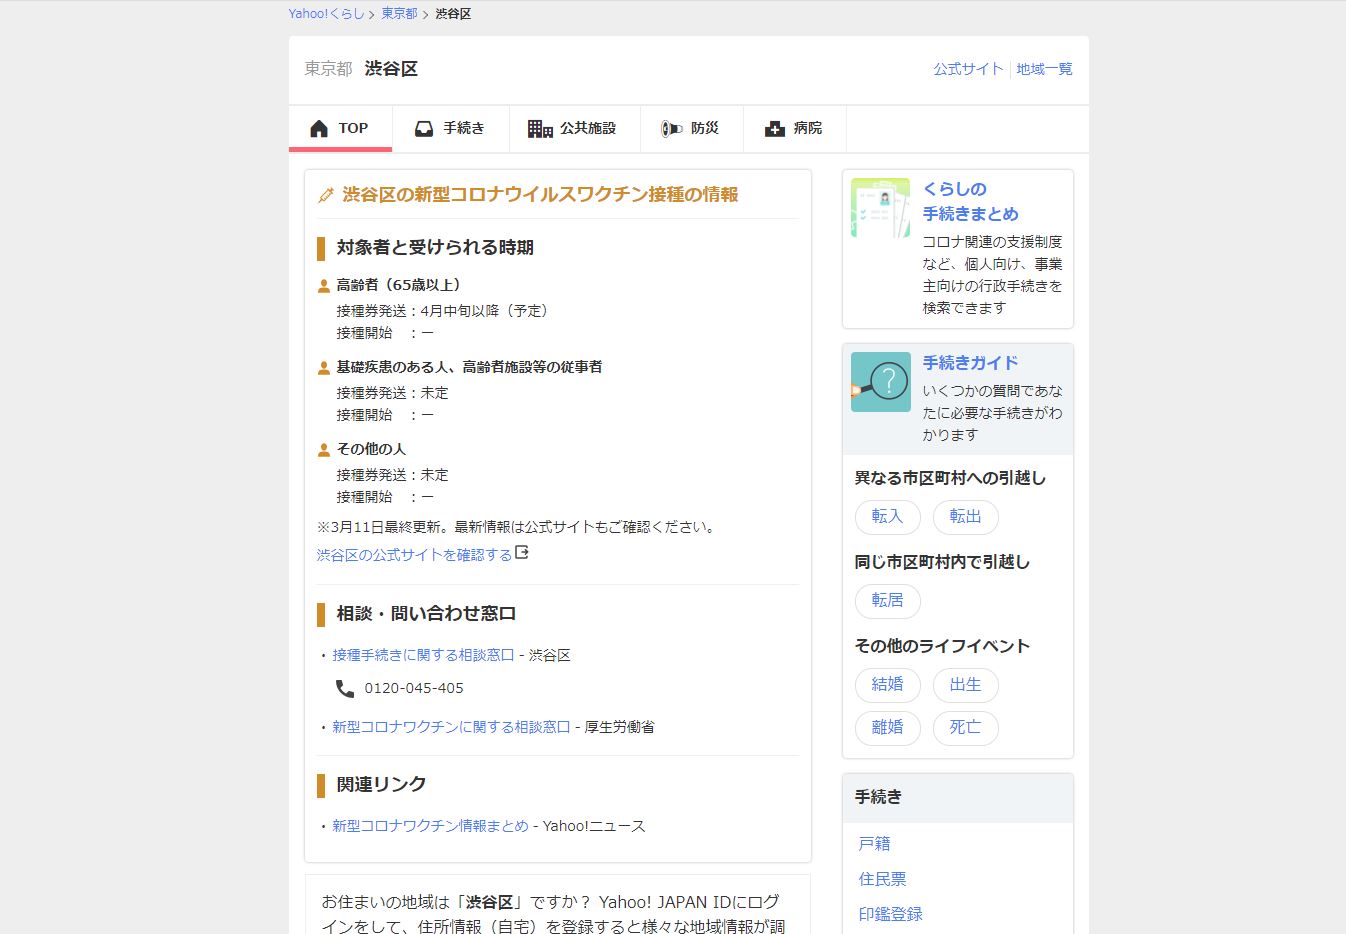This screenshot has width=1346, height=934.
Task: Click the phone number 0120-045-405
Action: [414, 688]
